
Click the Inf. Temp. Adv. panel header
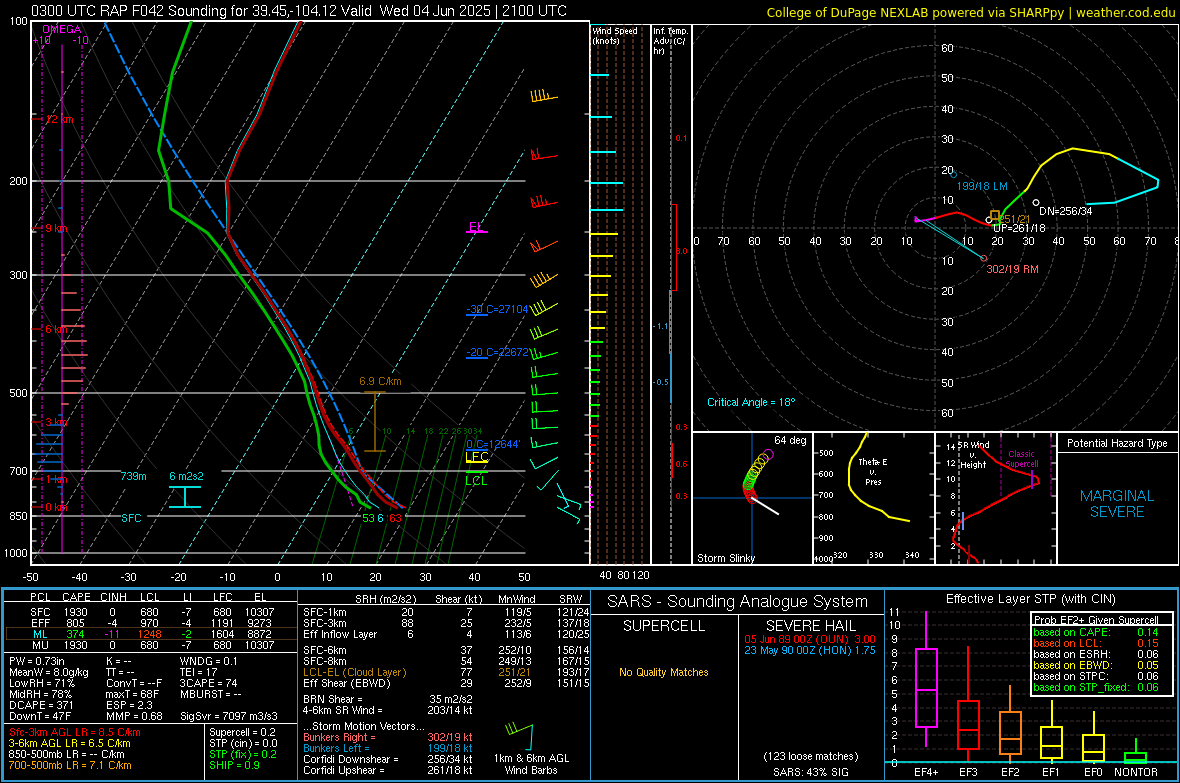(669, 41)
